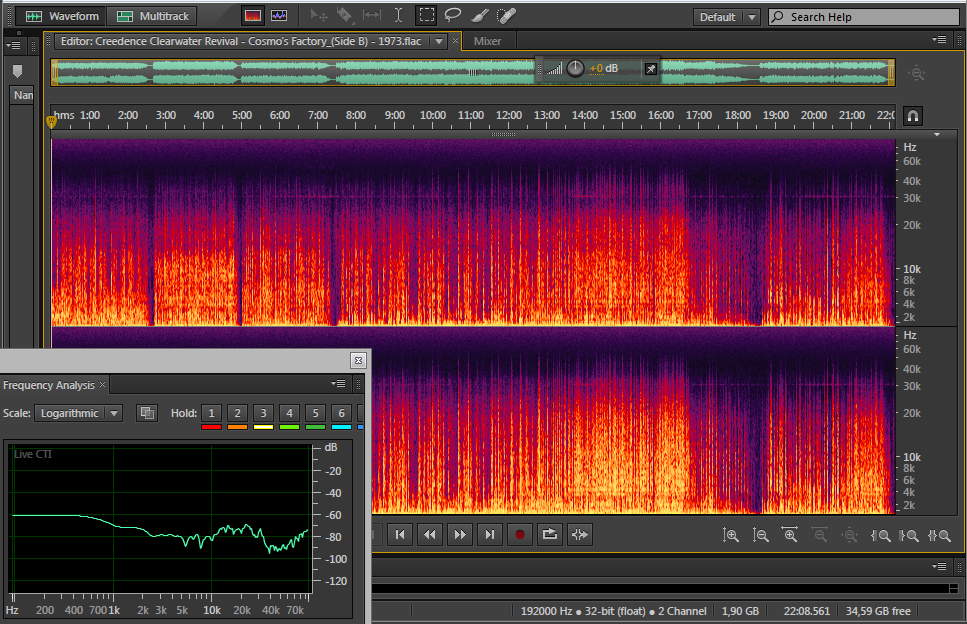Zoom in at Out Point
This screenshot has width=967, height=624.
pyautogui.click(x=909, y=536)
